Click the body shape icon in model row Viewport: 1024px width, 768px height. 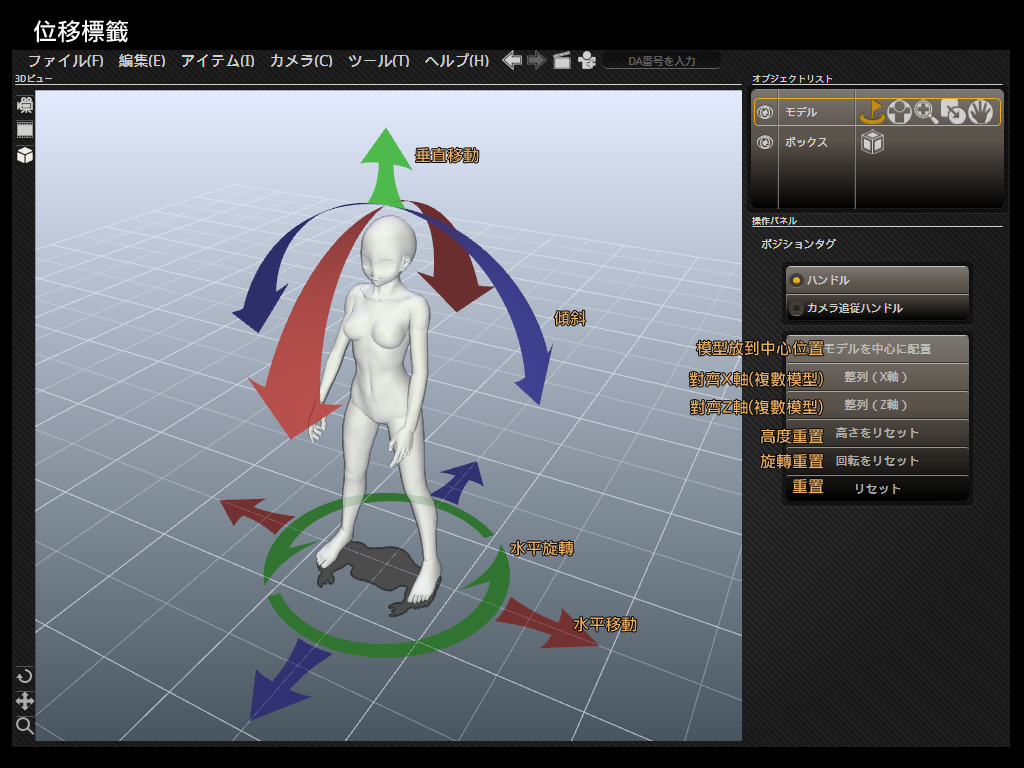click(x=899, y=112)
